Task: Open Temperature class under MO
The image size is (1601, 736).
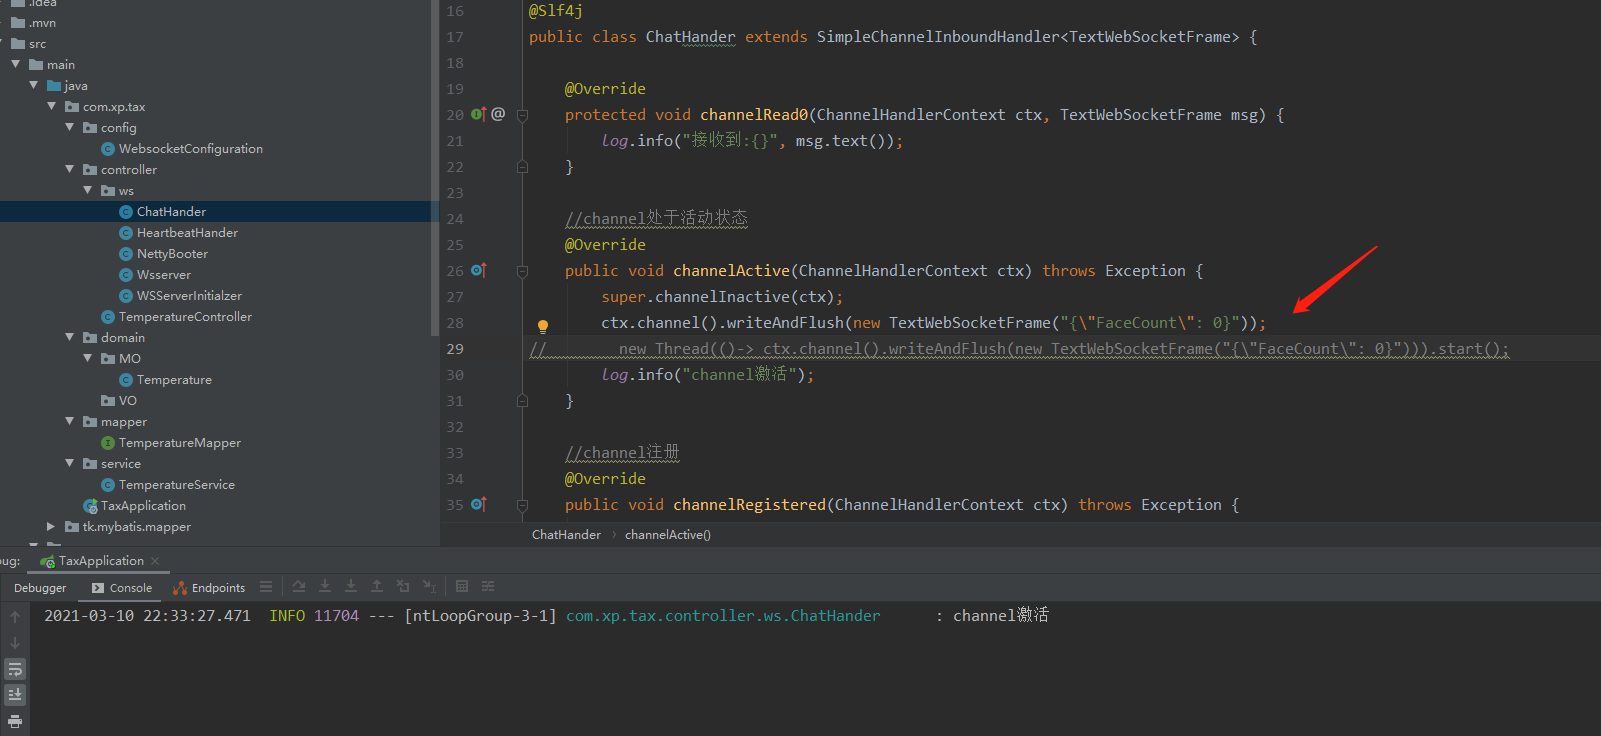Action: pyautogui.click(x=174, y=380)
